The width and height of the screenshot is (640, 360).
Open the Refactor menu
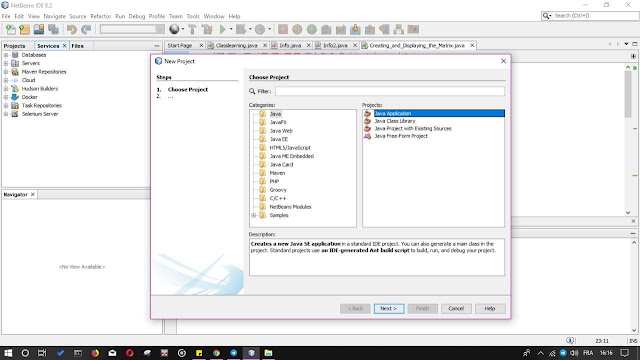tap(100, 16)
